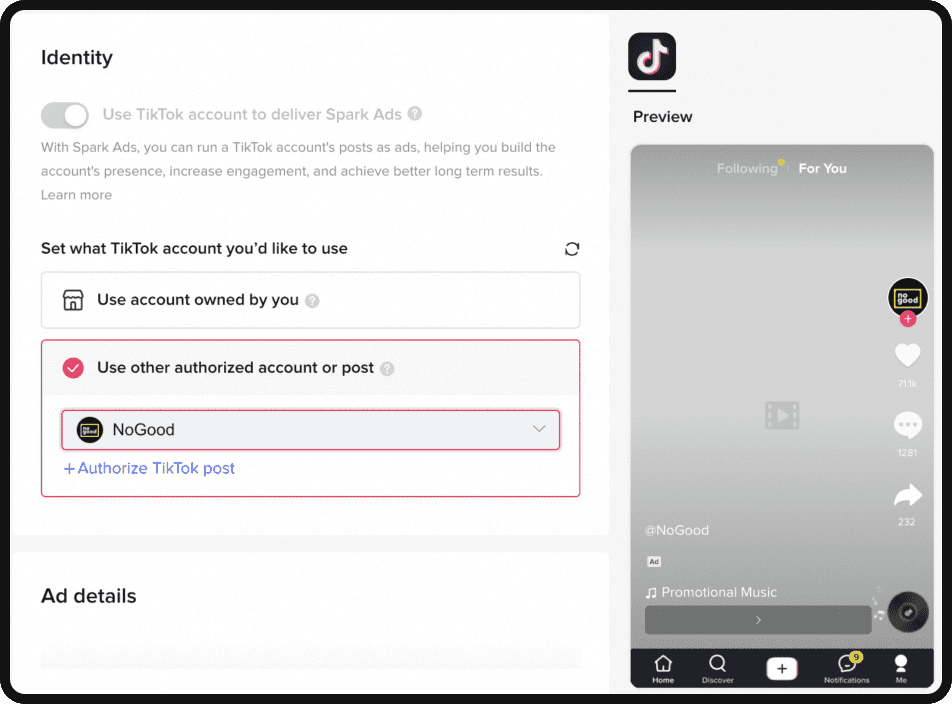Open the Learn more link
The width and height of the screenshot is (952, 704).
coord(76,195)
